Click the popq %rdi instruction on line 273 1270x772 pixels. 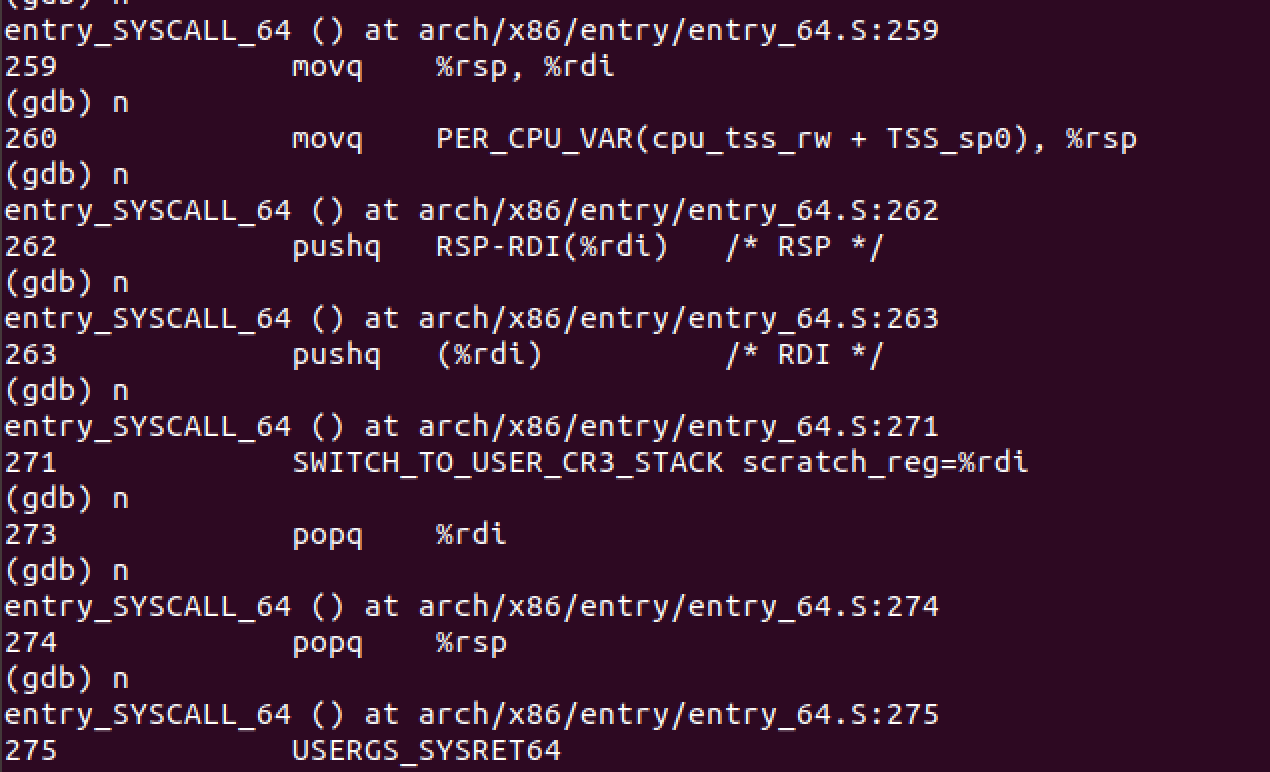click(x=399, y=535)
